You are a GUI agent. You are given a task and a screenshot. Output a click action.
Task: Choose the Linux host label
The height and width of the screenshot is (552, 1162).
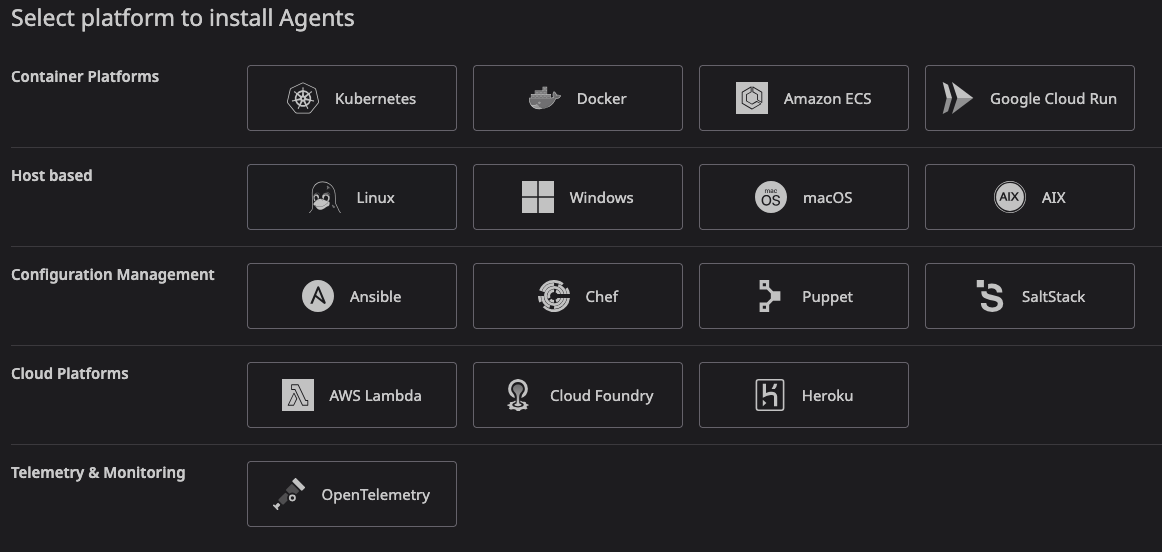[375, 198]
